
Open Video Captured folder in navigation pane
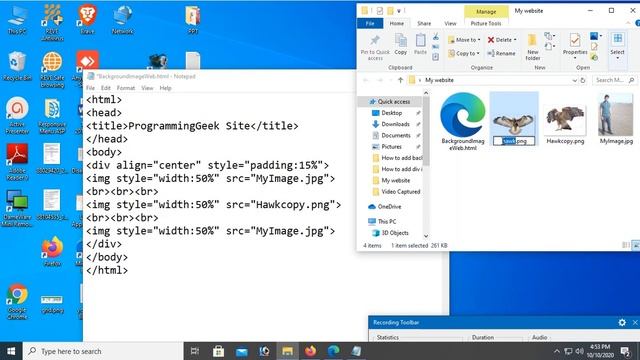click(400, 191)
